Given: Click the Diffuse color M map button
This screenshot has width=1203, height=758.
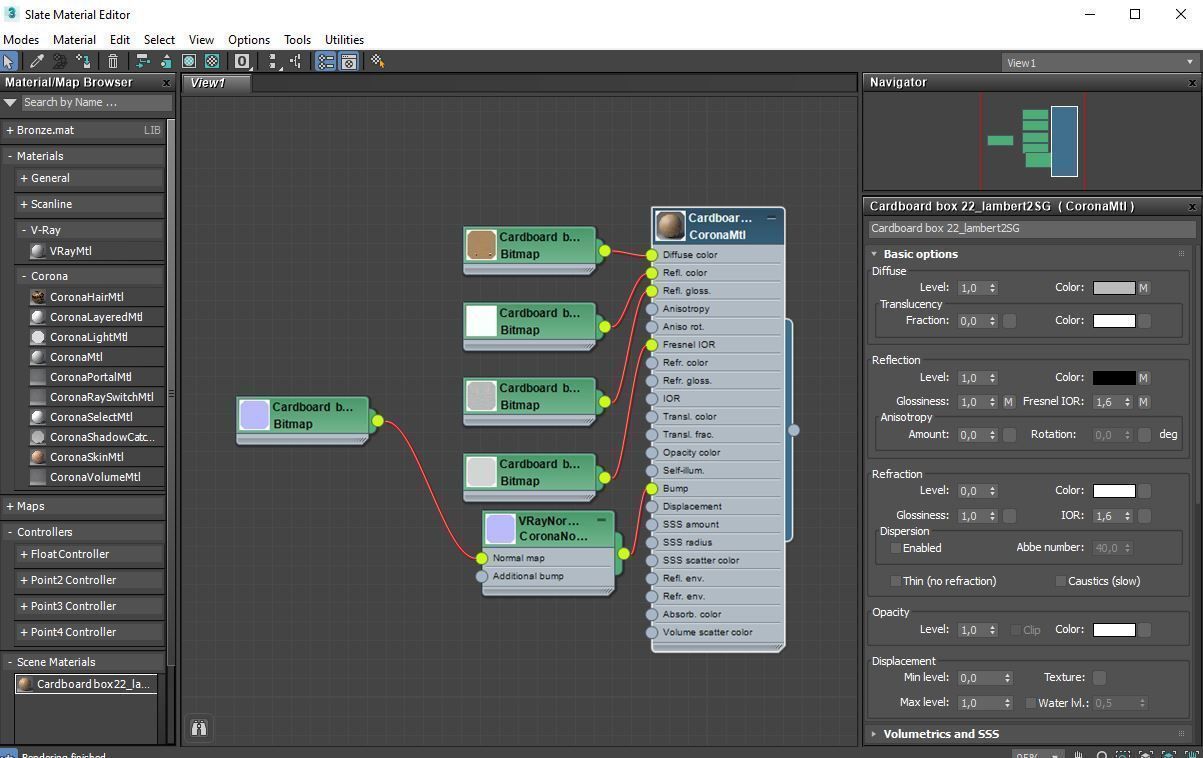Looking at the screenshot, I should coord(1143,288).
